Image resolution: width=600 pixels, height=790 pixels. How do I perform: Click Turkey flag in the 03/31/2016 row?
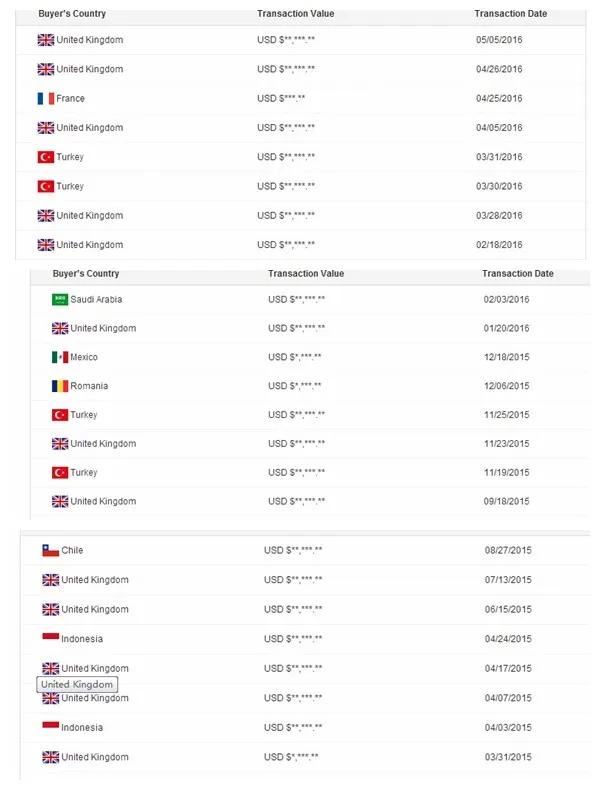(45, 157)
